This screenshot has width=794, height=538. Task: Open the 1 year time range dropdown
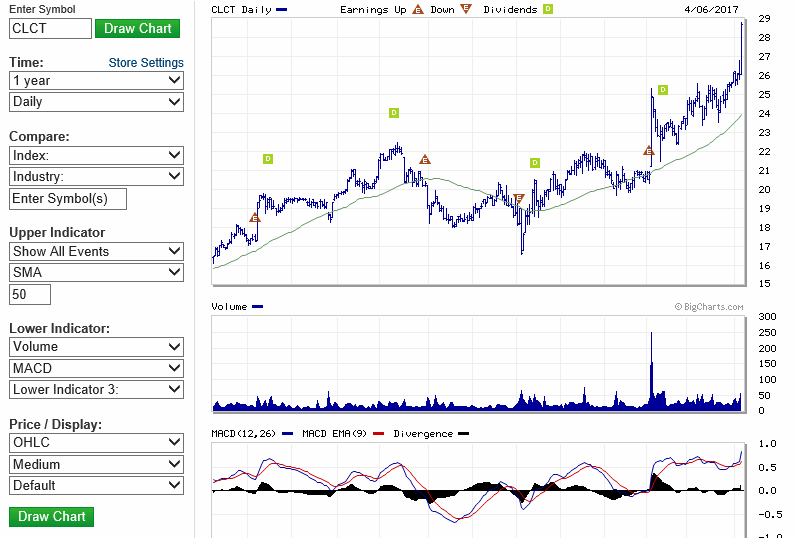click(x=96, y=81)
